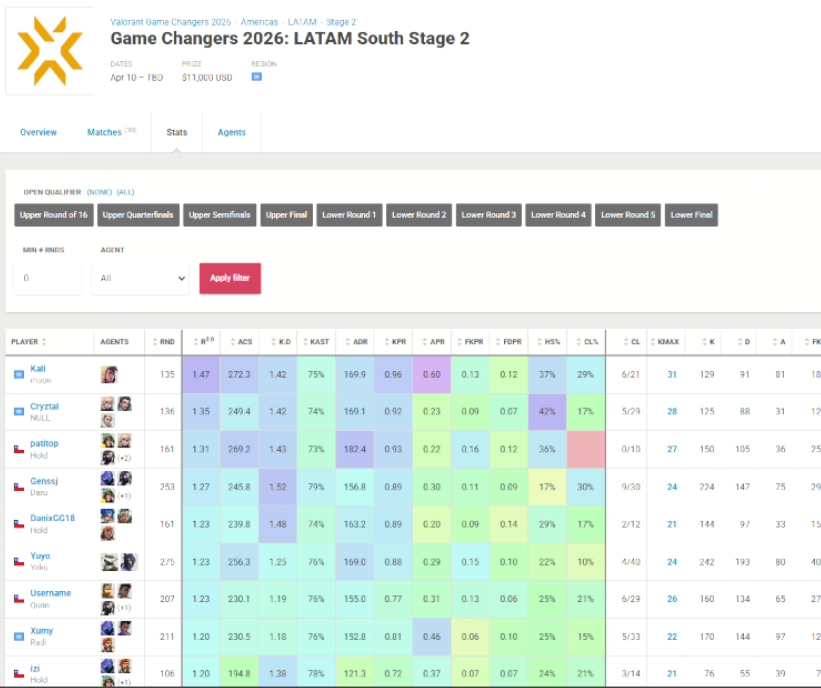This screenshot has width=821, height=688.
Task: Click Genssj's second agent portrait
Action: click(124, 479)
